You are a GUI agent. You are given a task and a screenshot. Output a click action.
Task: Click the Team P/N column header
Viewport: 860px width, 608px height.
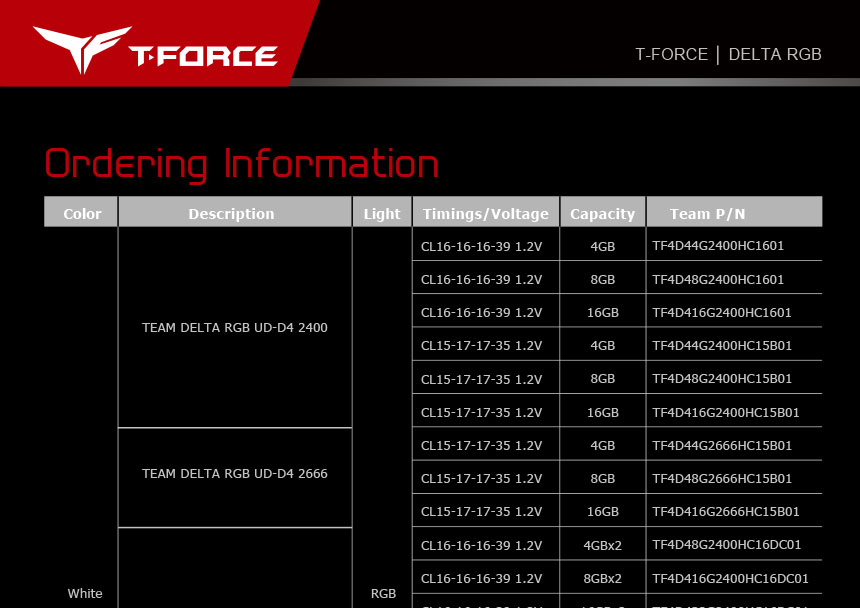click(x=734, y=213)
